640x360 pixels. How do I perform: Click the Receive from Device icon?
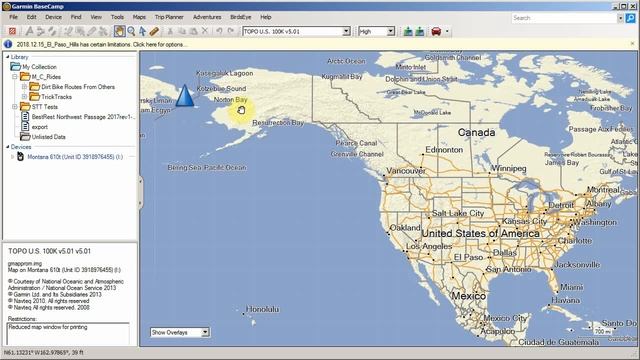point(420,31)
